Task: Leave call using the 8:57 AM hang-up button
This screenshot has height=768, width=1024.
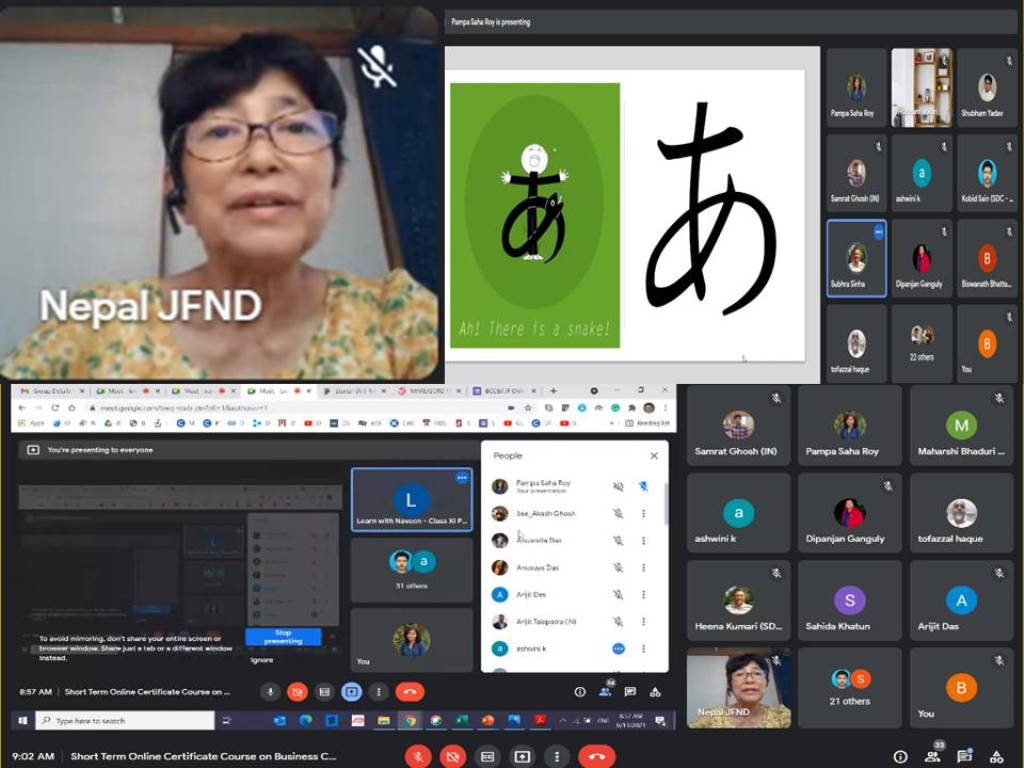Action: [x=409, y=692]
